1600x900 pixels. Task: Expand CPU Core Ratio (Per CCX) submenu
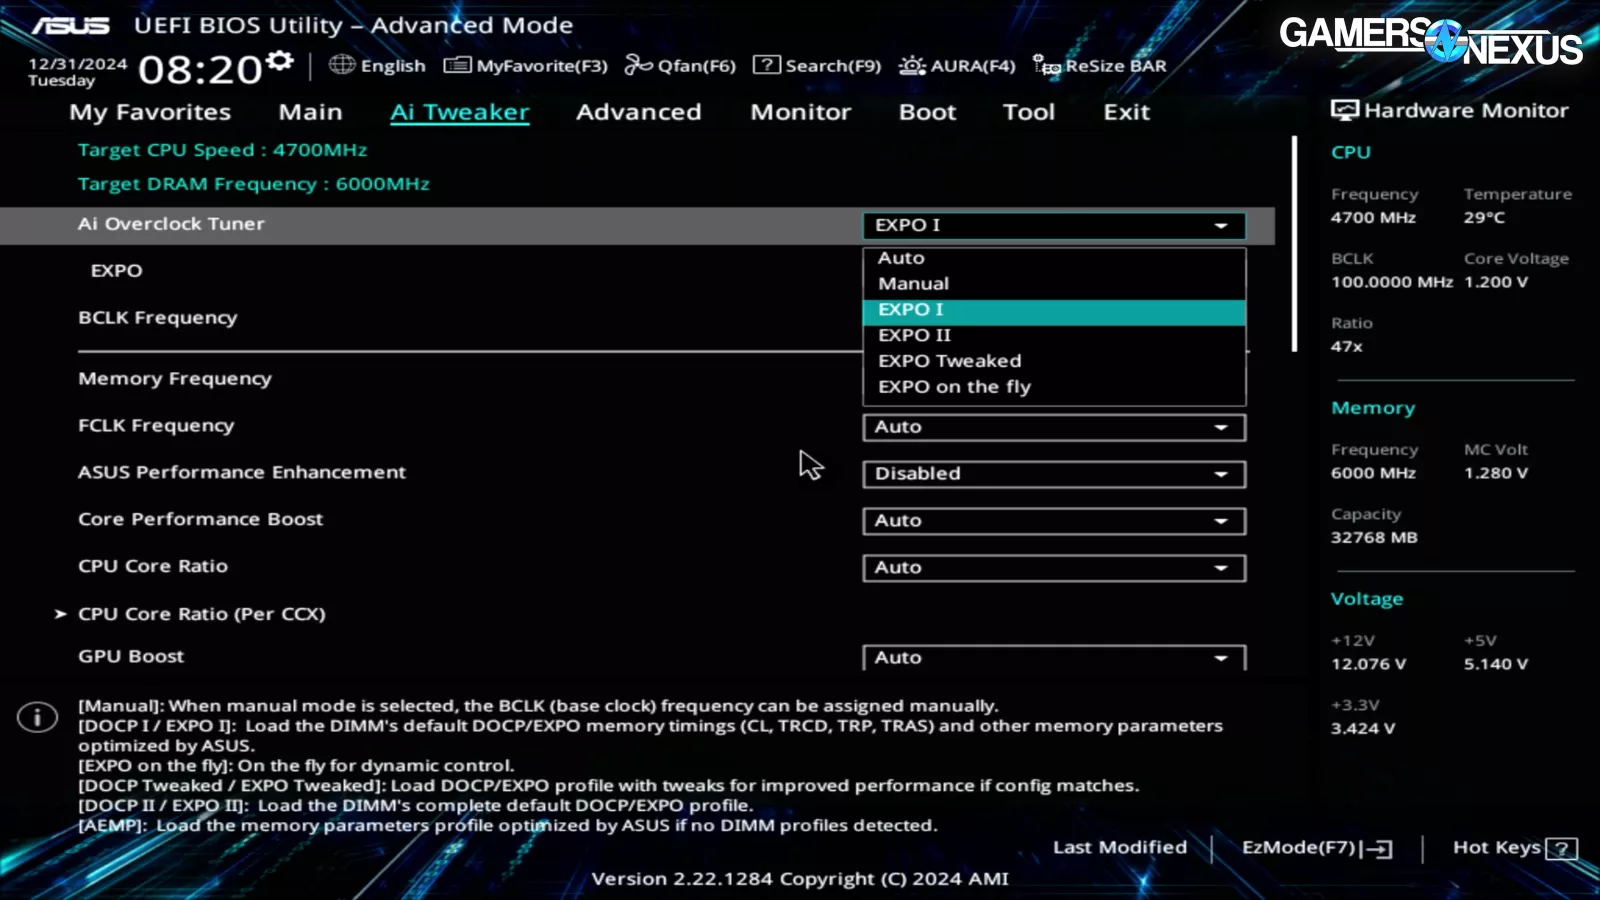tap(201, 614)
